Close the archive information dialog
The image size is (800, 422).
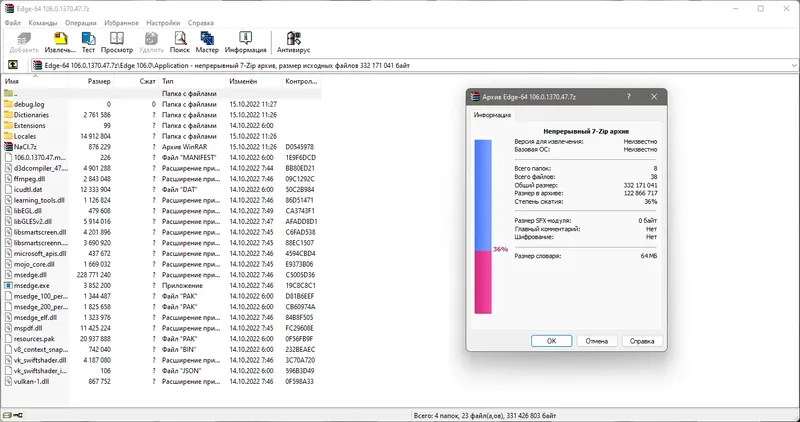click(x=654, y=96)
